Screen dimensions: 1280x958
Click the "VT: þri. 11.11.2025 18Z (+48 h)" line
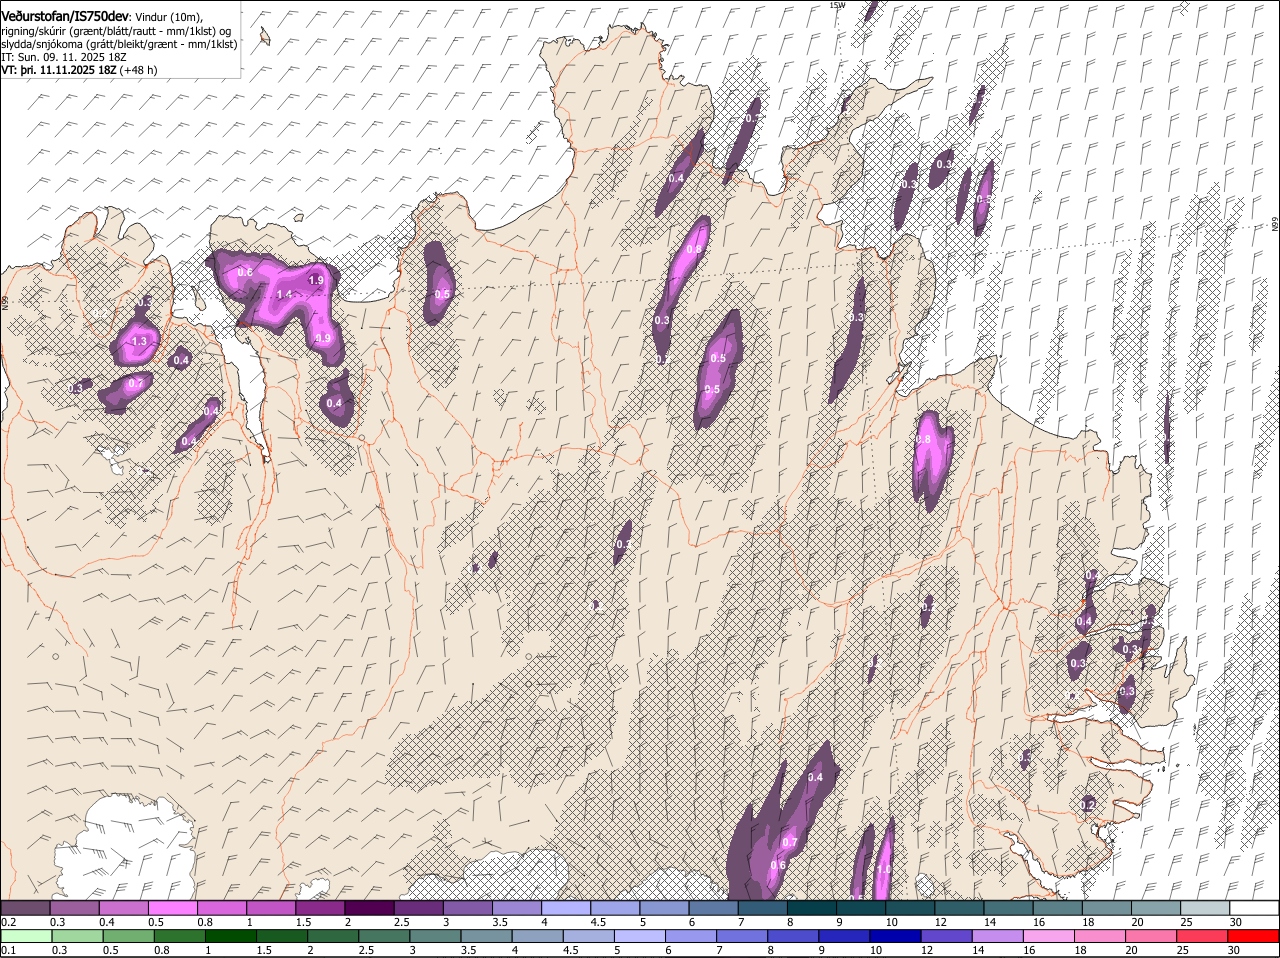(79, 70)
